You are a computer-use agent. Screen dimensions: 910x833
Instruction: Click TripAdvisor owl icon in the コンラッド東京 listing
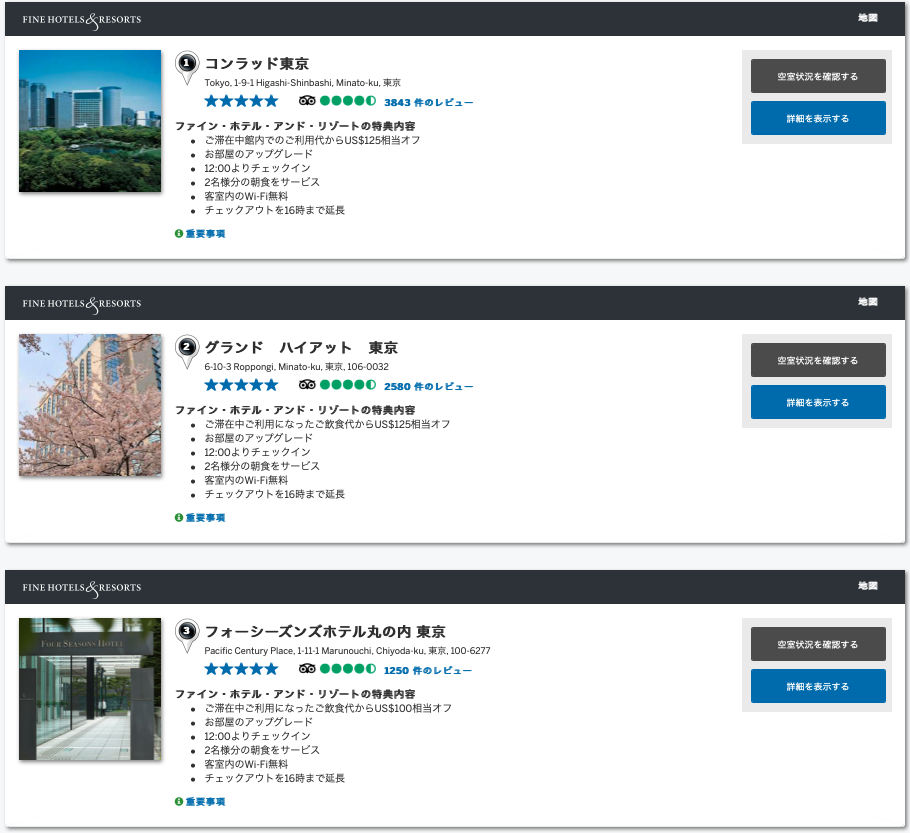click(307, 101)
